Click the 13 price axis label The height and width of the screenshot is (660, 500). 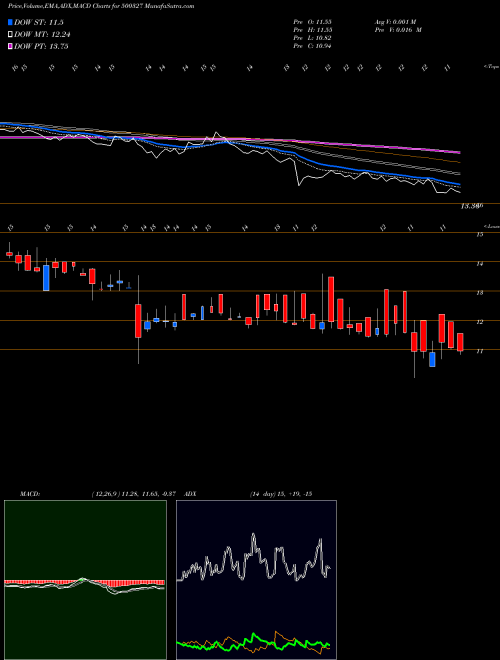click(479, 293)
